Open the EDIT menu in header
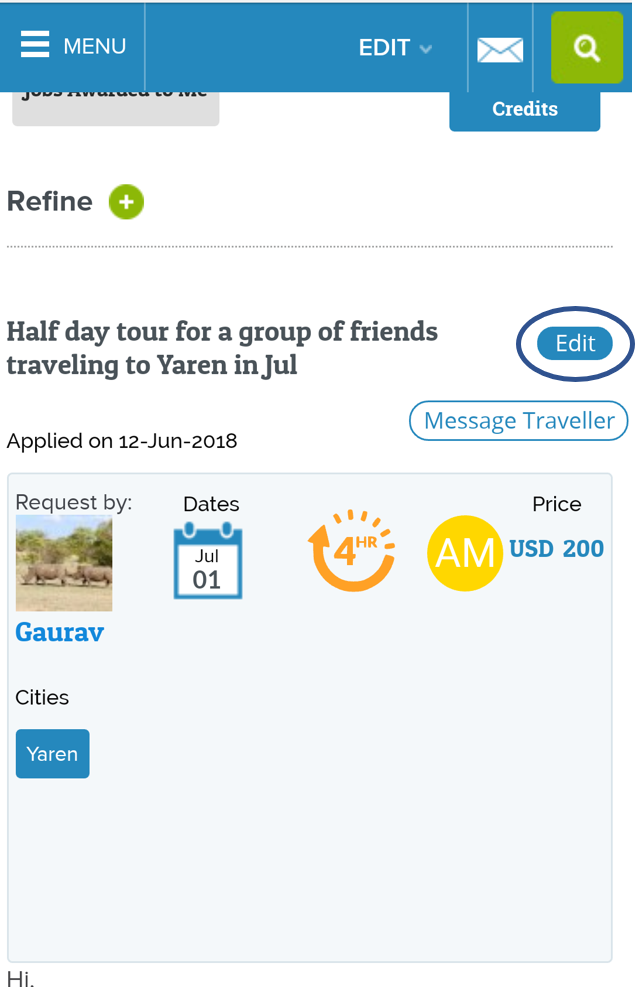 pyautogui.click(x=385, y=48)
